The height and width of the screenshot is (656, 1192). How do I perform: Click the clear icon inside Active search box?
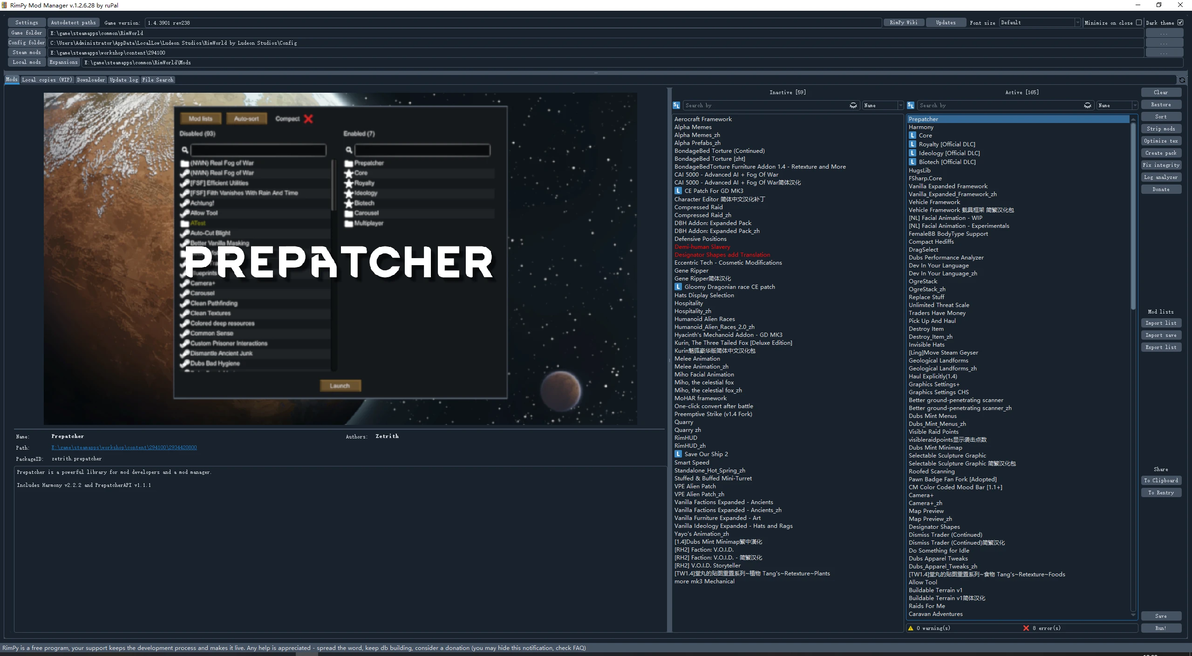[1087, 105]
